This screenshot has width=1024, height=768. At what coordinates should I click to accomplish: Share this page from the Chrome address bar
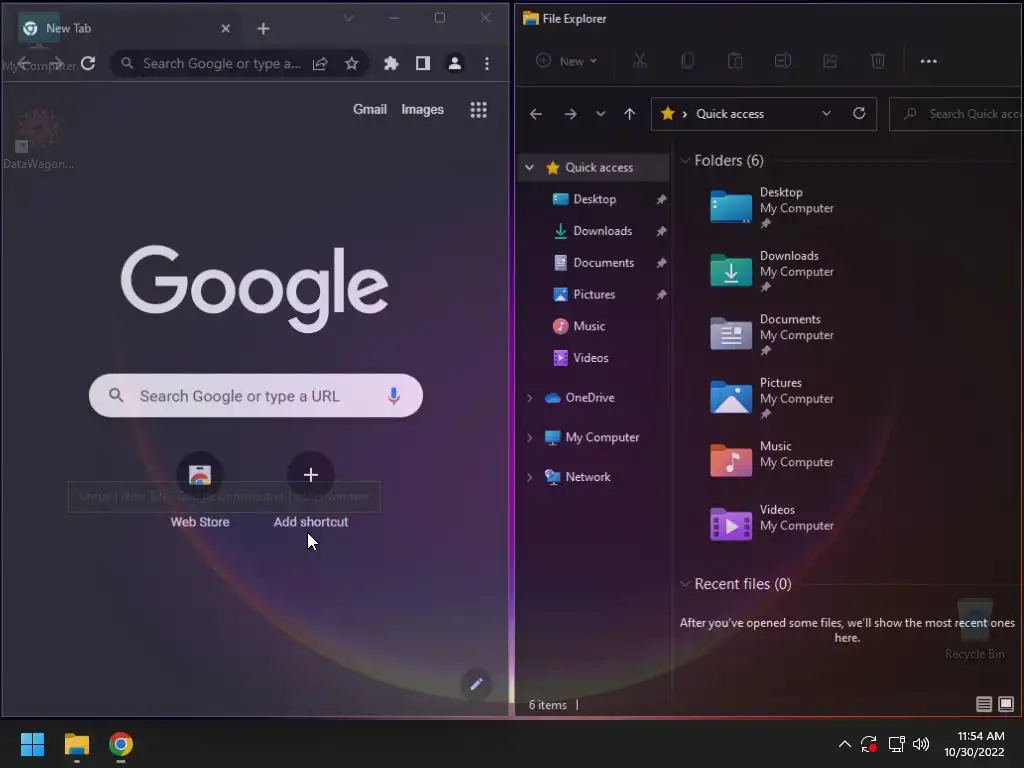pyautogui.click(x=320, y=63)
